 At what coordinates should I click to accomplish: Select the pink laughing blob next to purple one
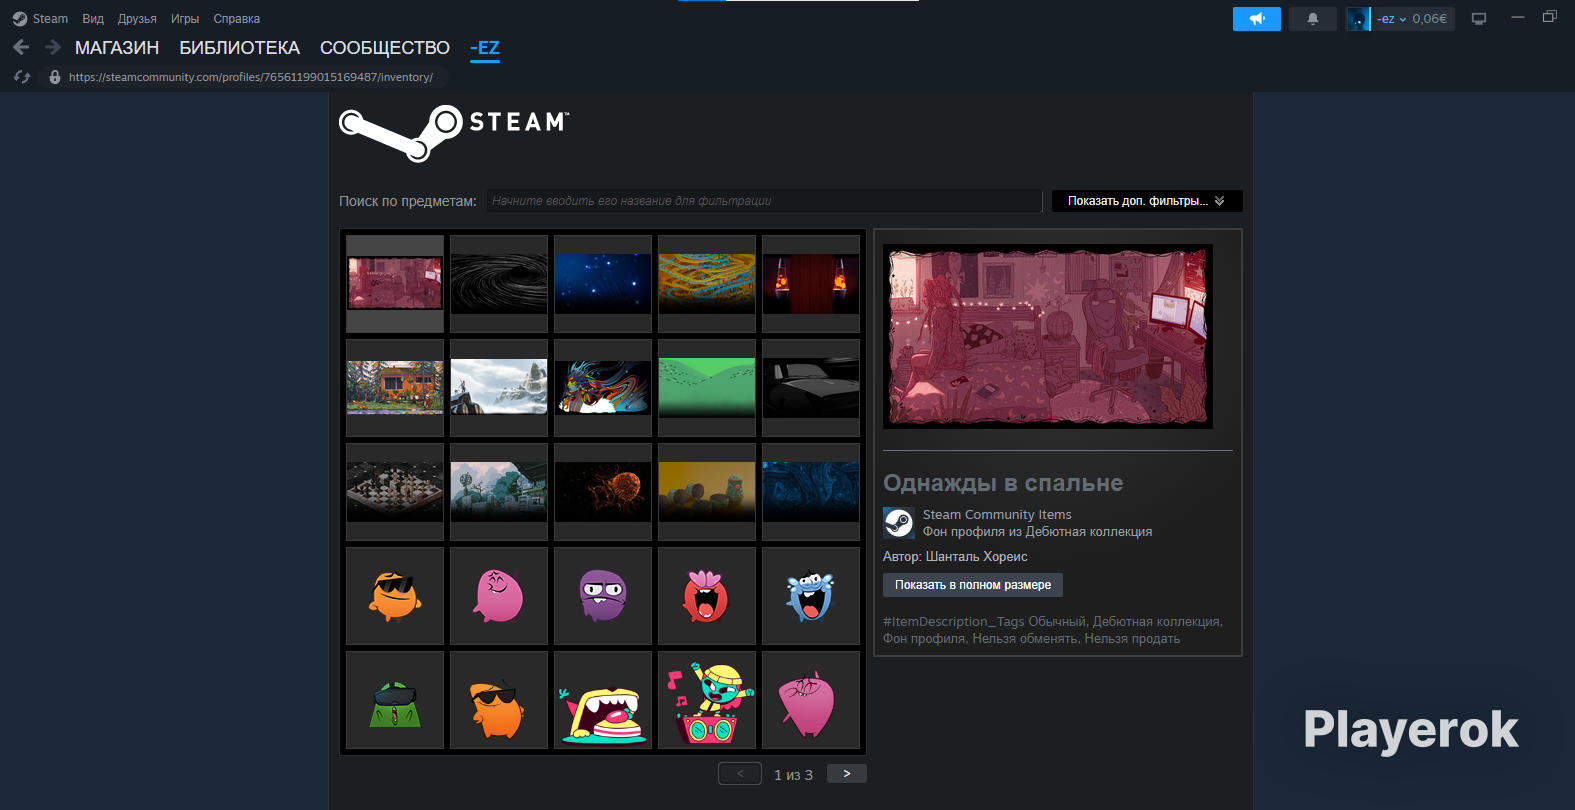point(499,596)
